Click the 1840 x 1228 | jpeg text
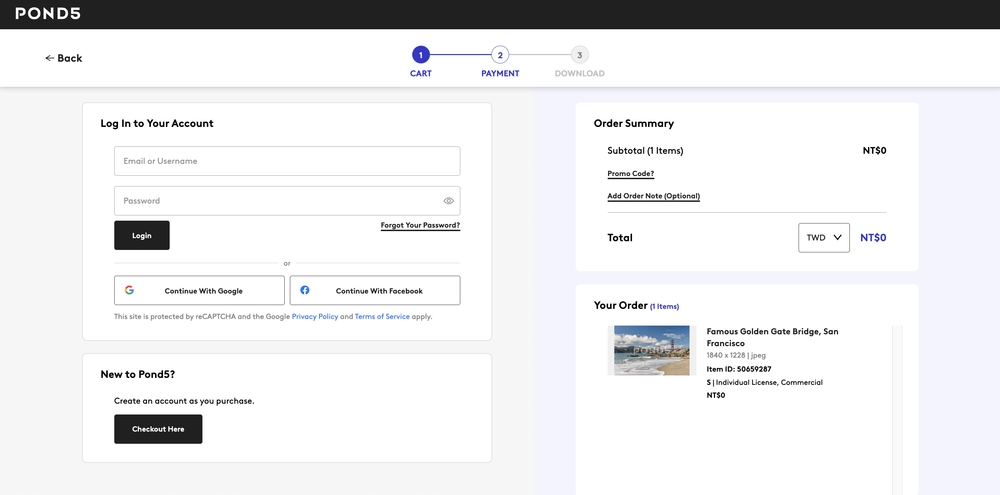Image resolution: width=1000 pixels, height=495 pixels. pyautogui.click(x=736, y=355)
